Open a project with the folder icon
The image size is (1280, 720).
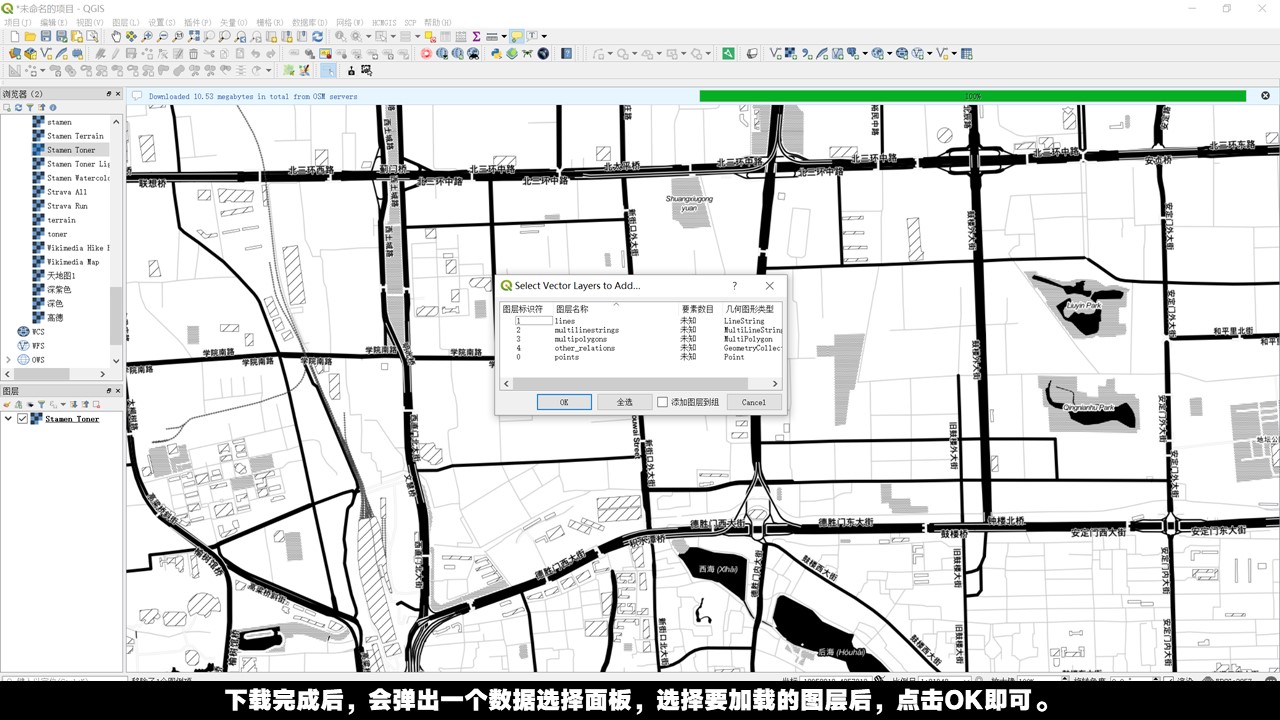click(30, 36)
